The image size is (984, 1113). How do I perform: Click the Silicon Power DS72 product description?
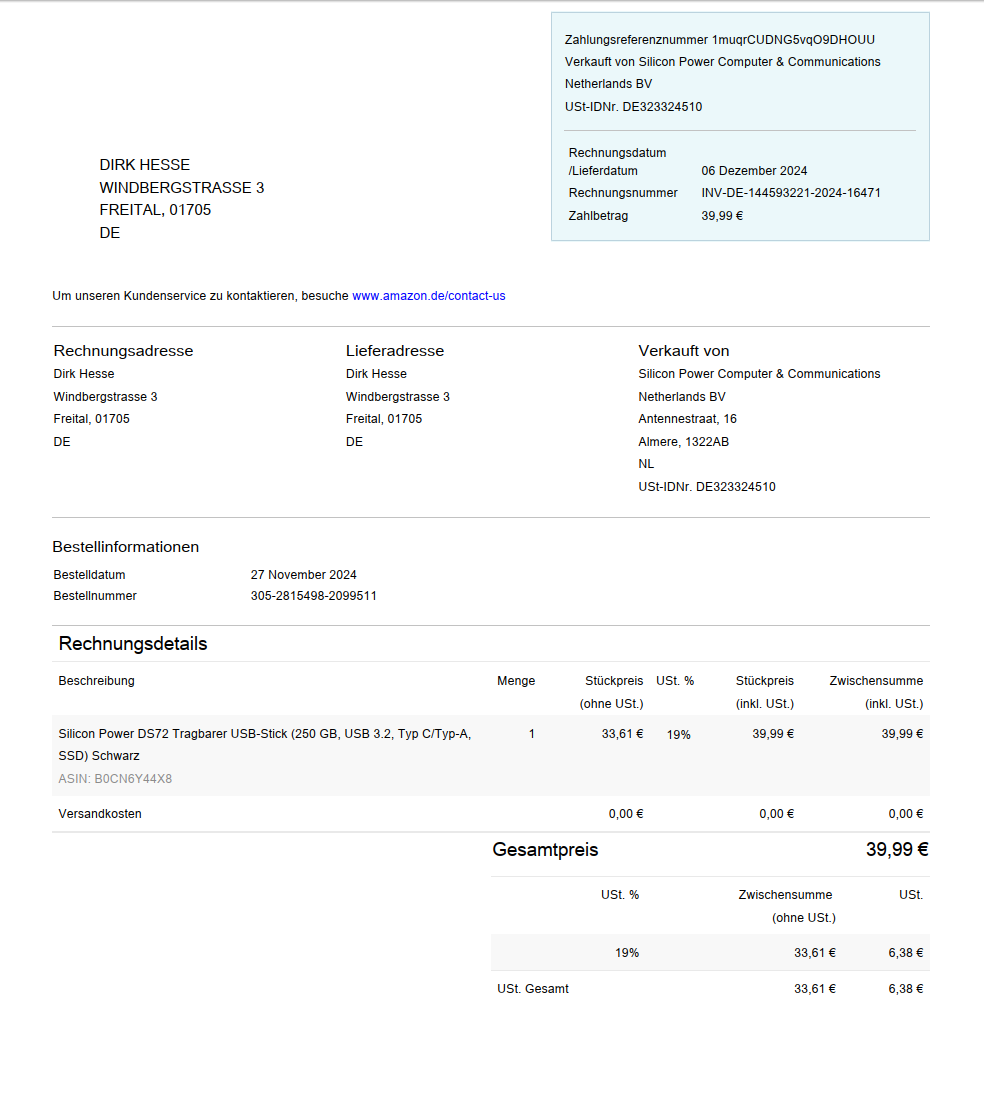point(264,744)
